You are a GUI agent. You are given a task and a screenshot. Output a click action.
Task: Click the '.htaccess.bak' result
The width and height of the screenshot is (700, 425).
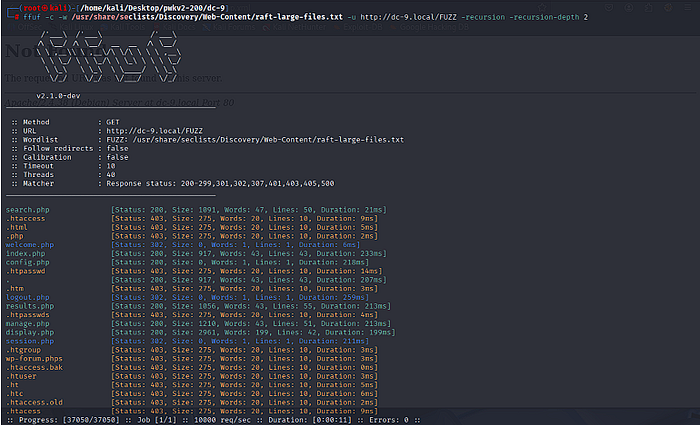click(x=34, y=367)
